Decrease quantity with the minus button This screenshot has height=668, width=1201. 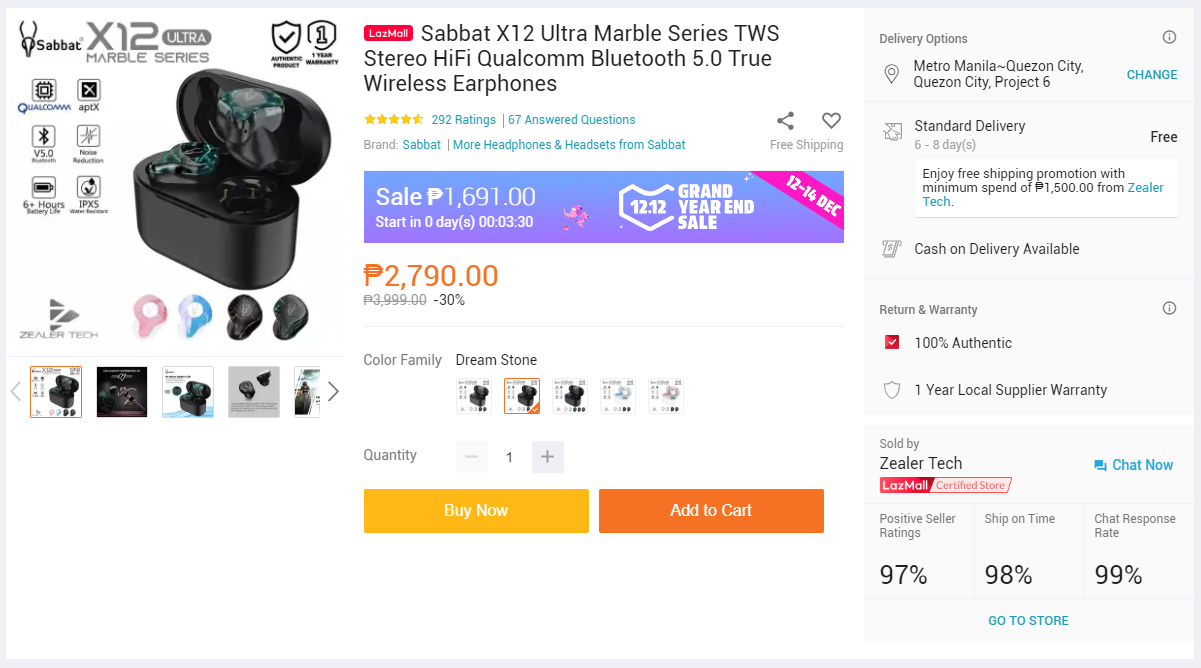(x=472, y=457)
